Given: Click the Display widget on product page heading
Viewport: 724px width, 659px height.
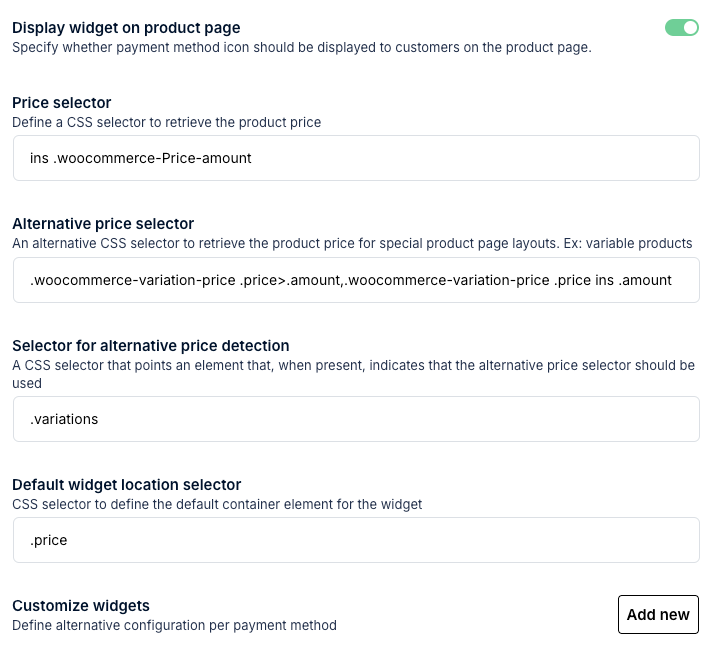Looking at the screenshot, I should pos(126,28).
